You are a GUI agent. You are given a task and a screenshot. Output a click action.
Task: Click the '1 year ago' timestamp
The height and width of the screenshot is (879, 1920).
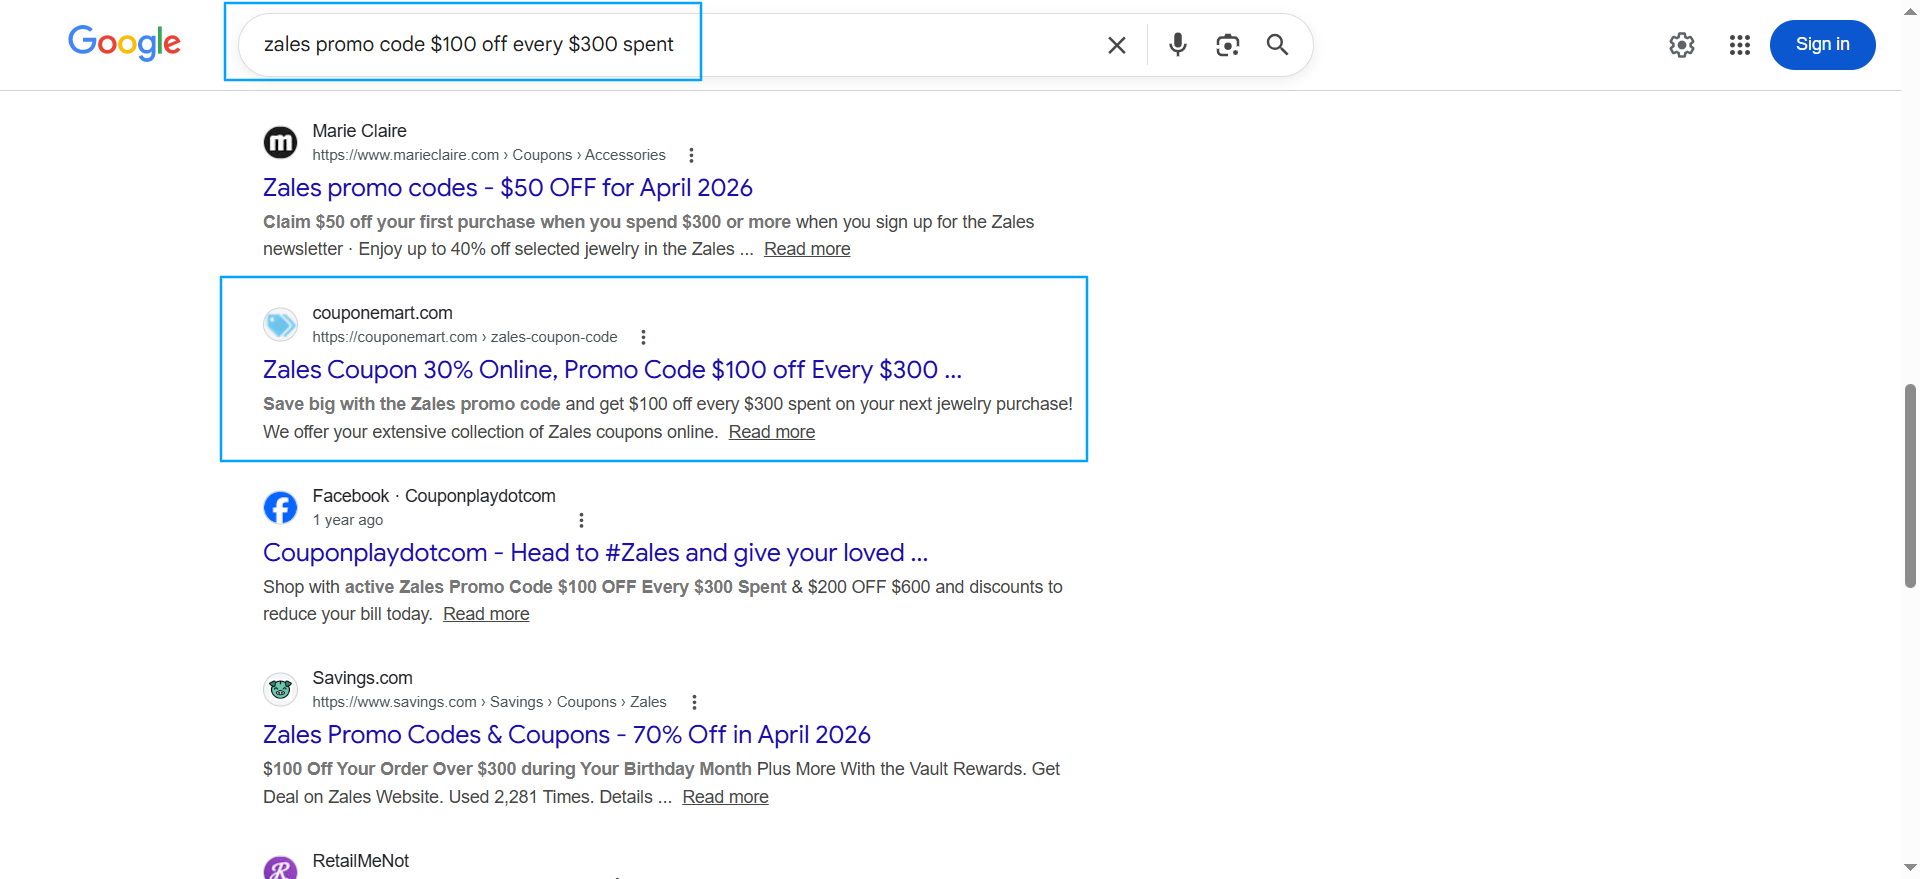click(348, 520)
